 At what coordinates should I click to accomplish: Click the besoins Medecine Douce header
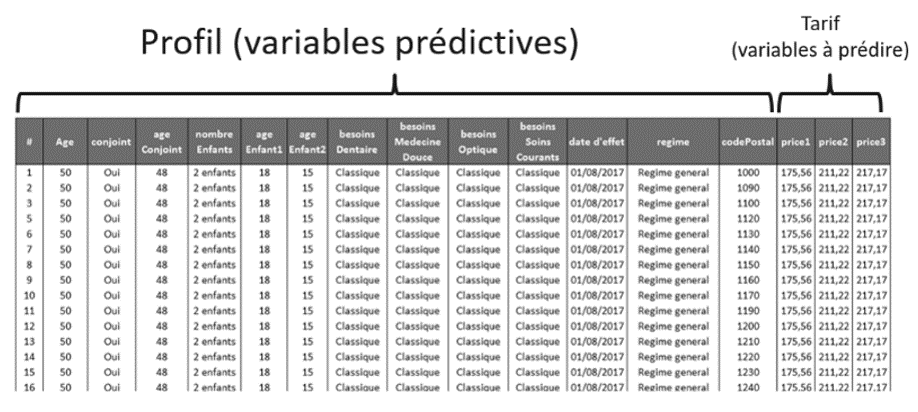pos(418,142)
